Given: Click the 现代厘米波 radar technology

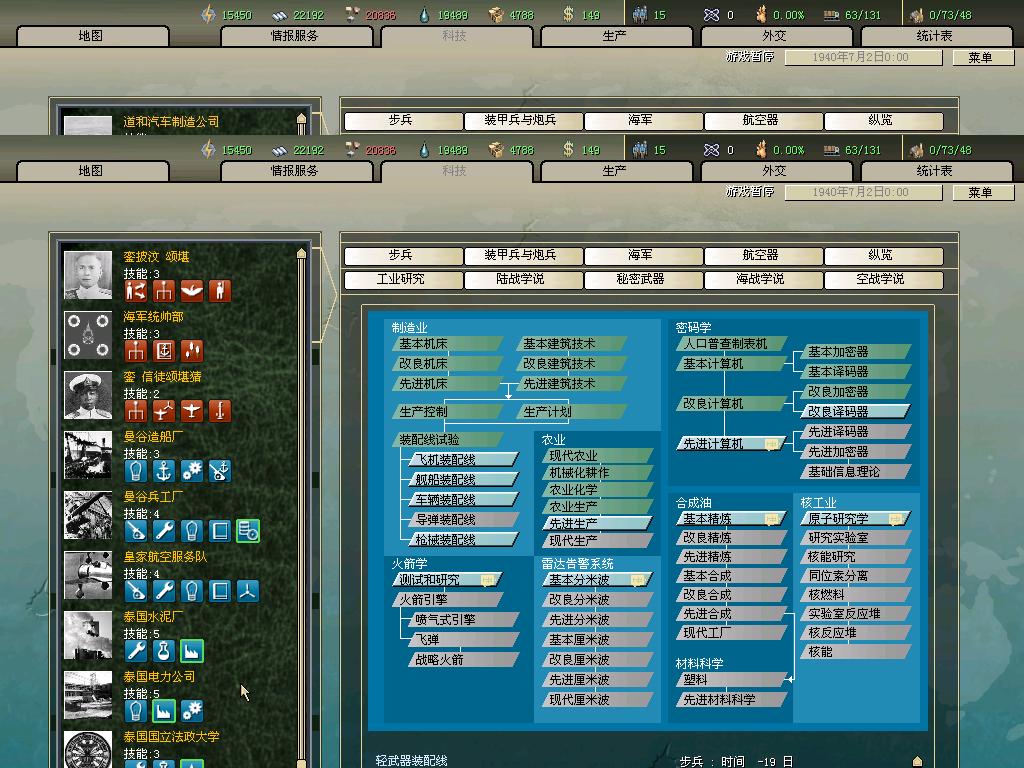Looking at the screenshot, I should point(598,700).
